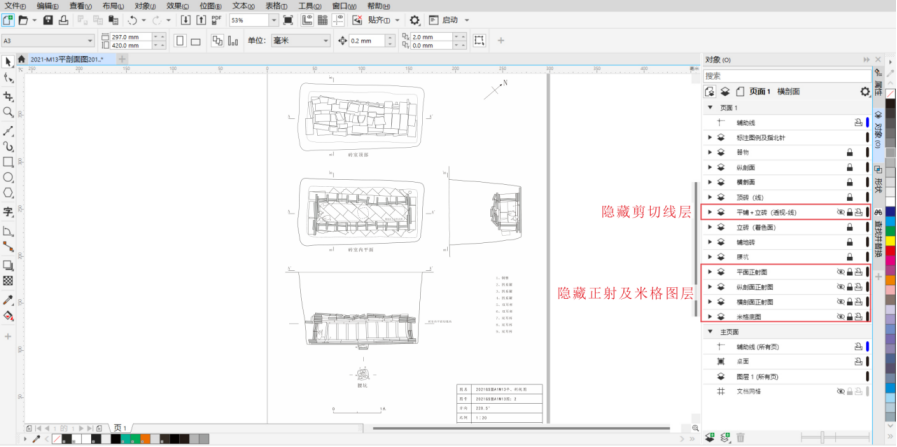The height and width of the screenshot is (447, 897).
Task: Open the Options gear in toolbar
Action: (x=414, y=20)
